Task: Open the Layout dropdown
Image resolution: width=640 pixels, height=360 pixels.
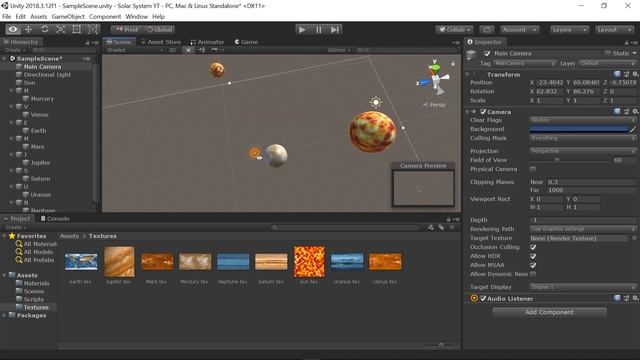Action: click(x=614, y=29)
